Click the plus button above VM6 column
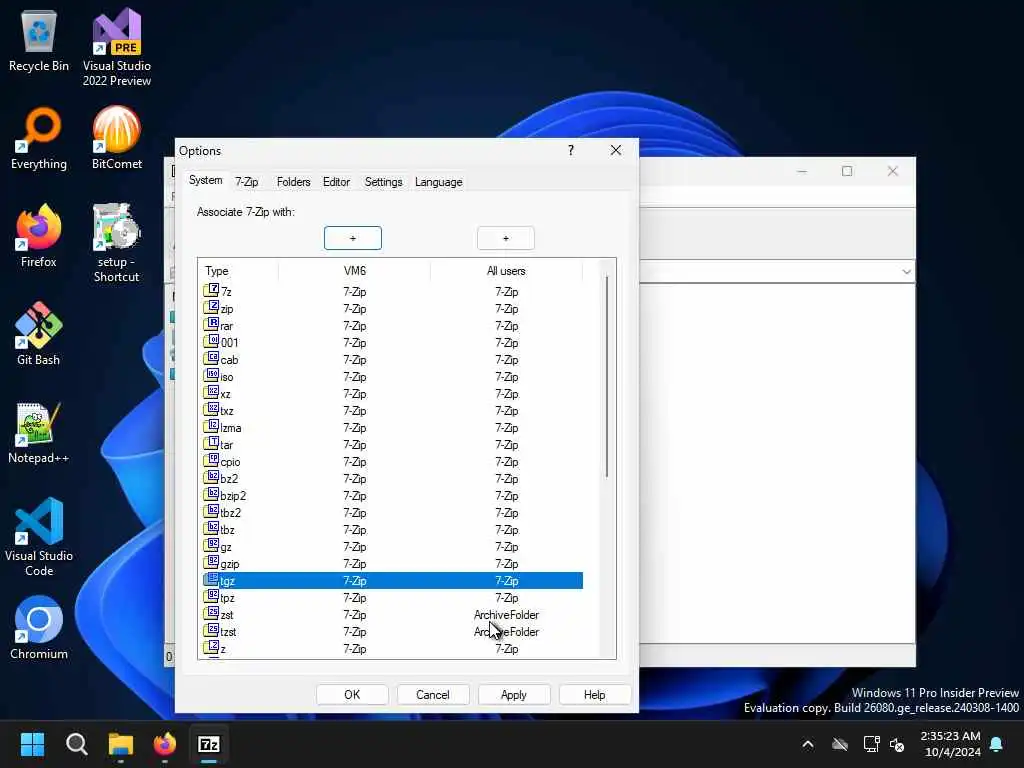This screenshot has width=1024, height=768. tap(353, 238)
